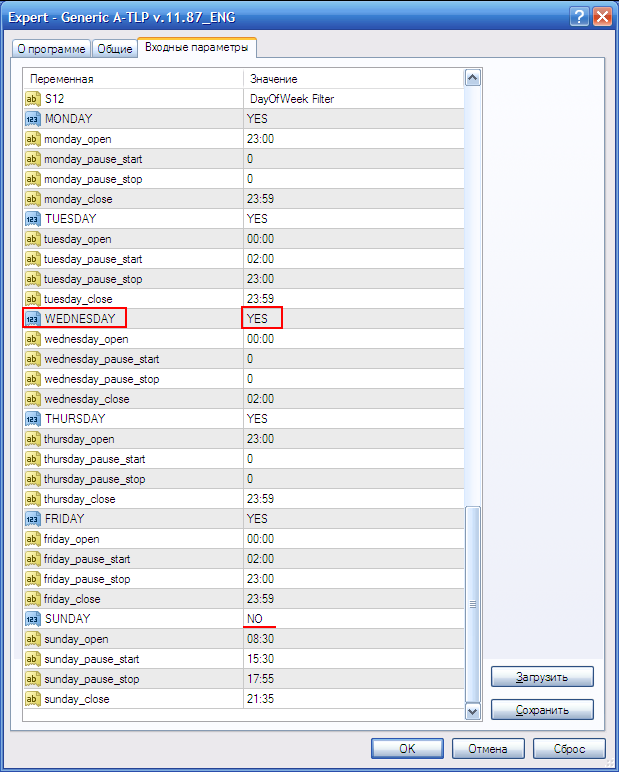Close the Expert dialog window
Screen dimensions: 619x772
coord(602,17)
